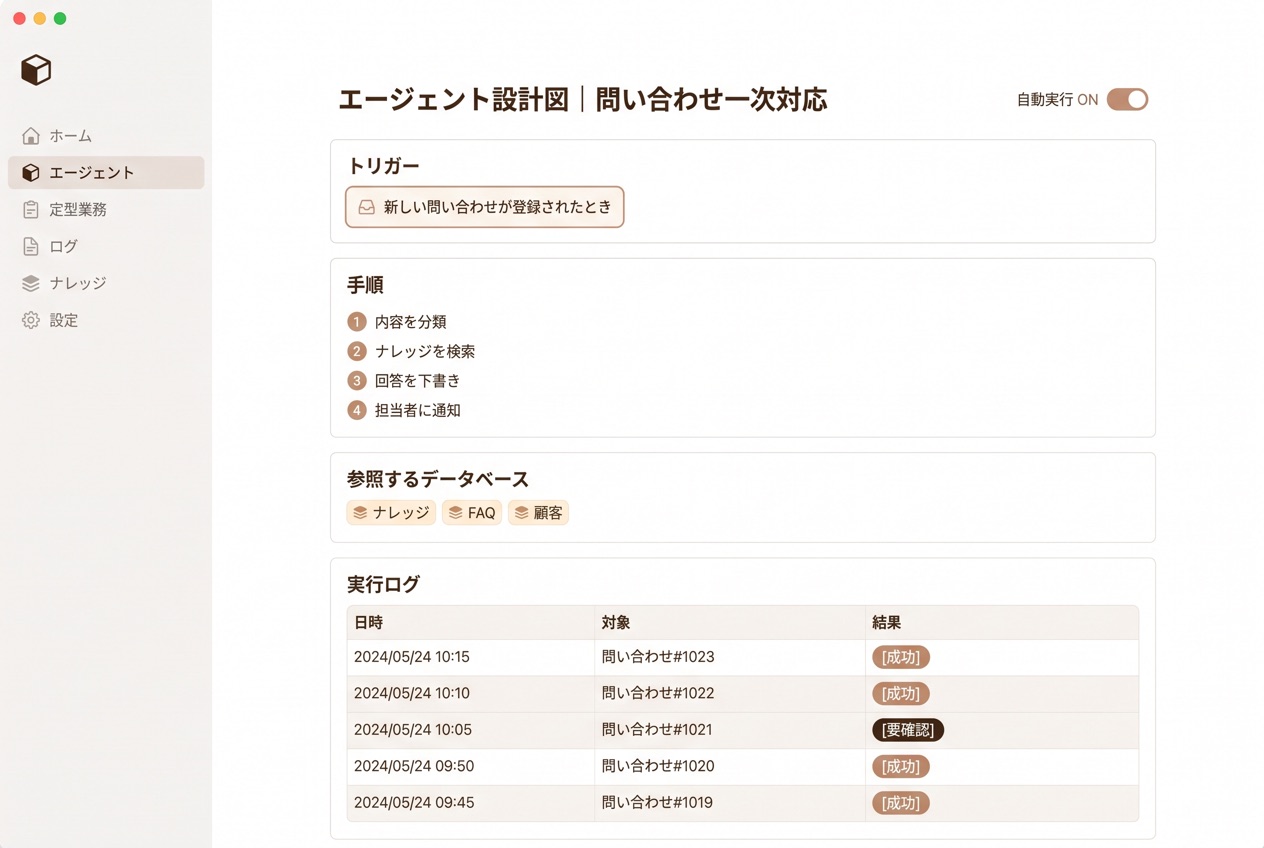Click the [成功] badge for 問い合わせ#1019

[901, 803]
